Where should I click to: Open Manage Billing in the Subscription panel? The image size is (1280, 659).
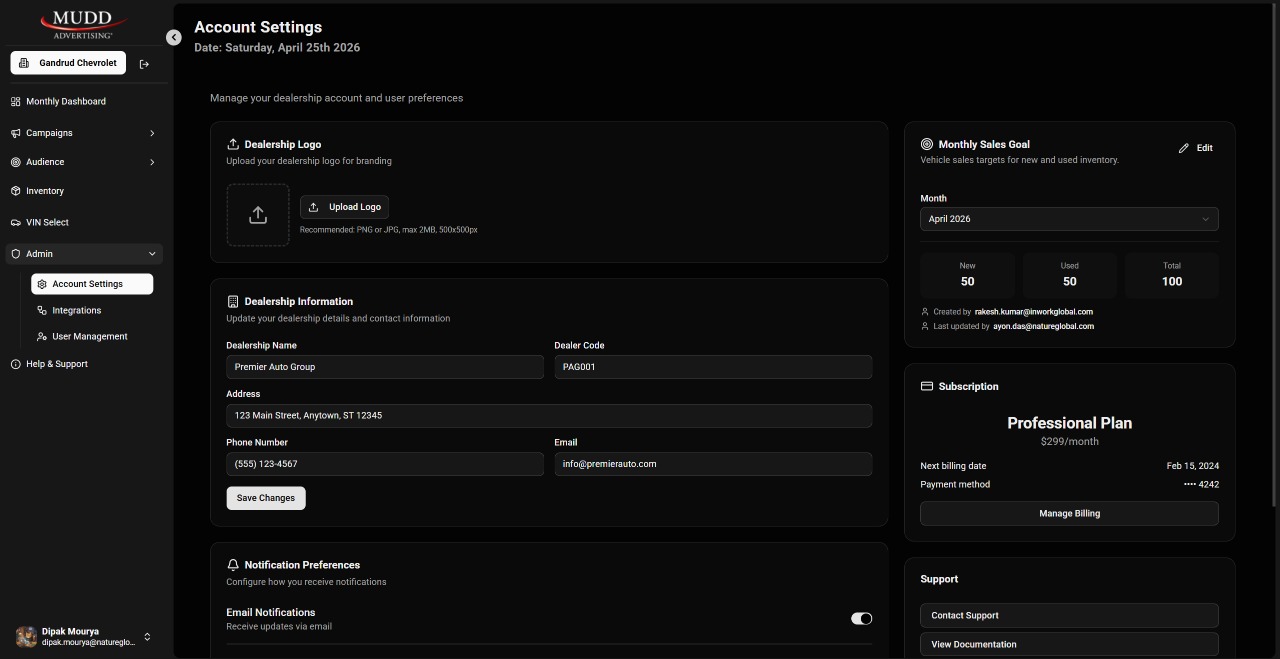click(x=1069, y=513)
